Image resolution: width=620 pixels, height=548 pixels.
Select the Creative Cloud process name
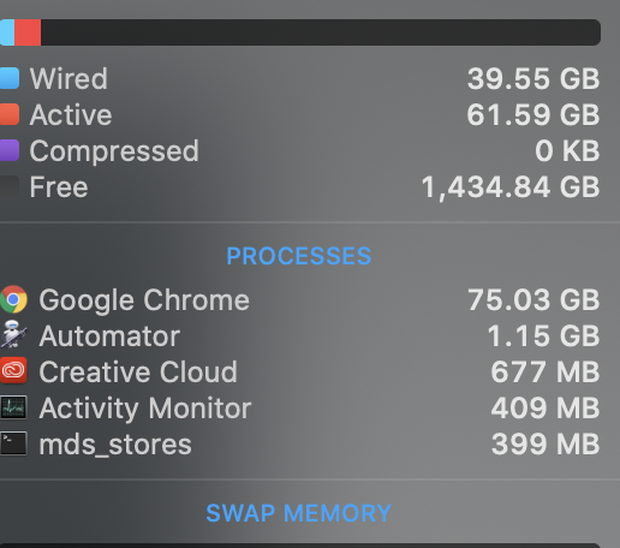[x=138, y=372]
